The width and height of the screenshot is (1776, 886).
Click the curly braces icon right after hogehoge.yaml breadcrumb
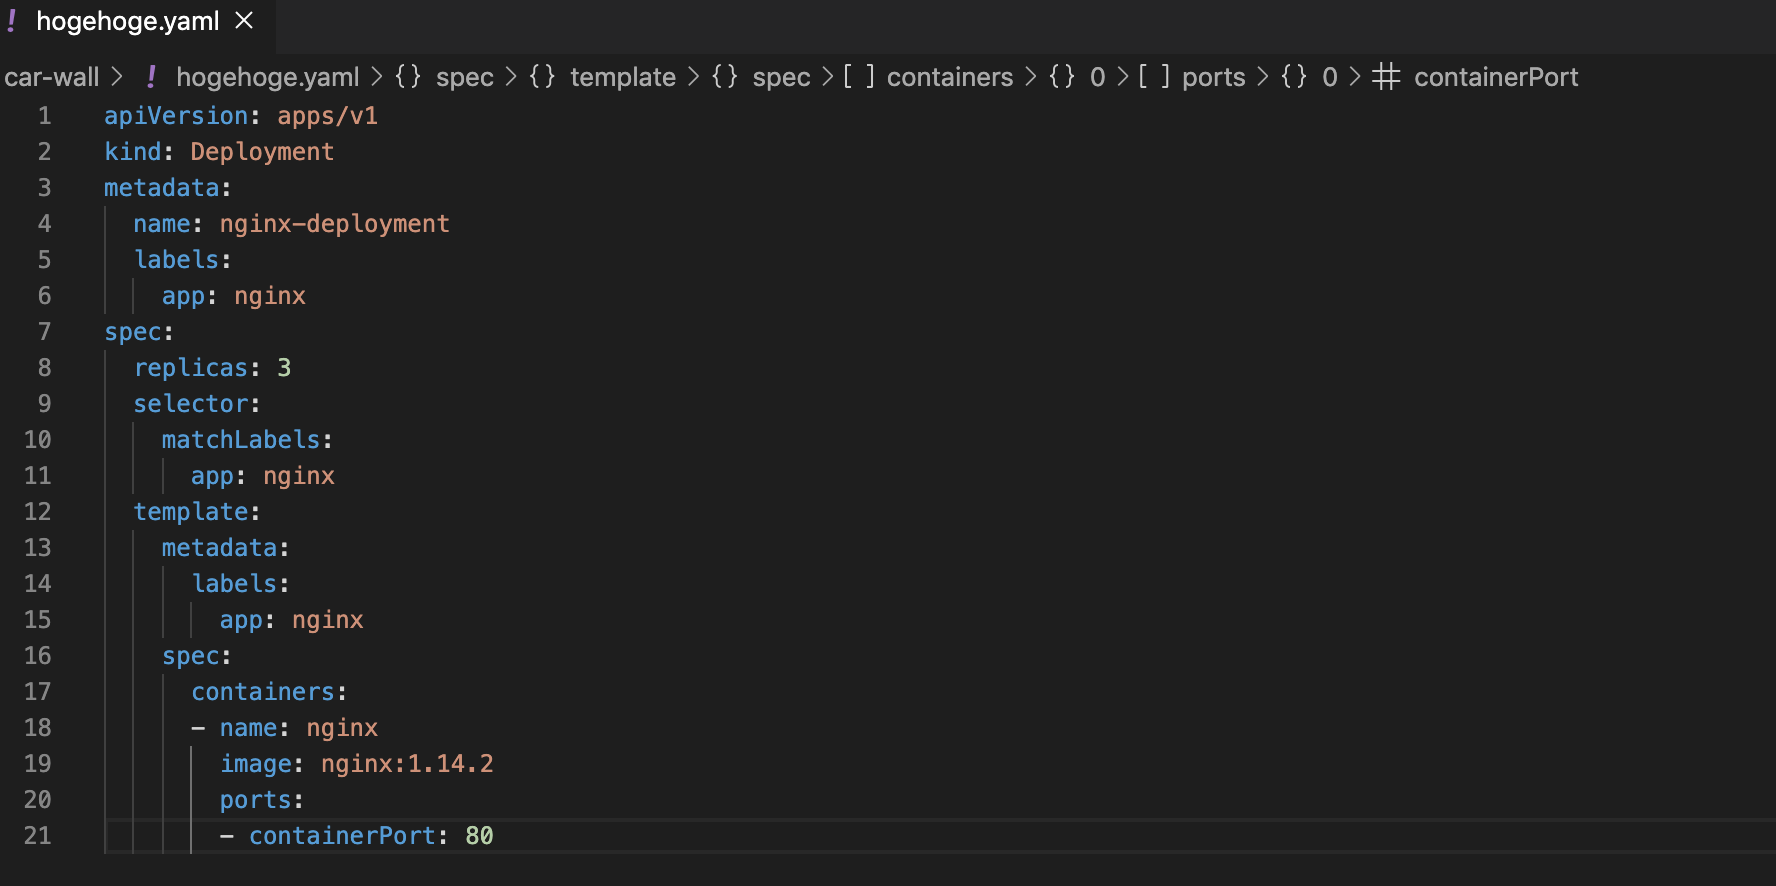point(408,77)
